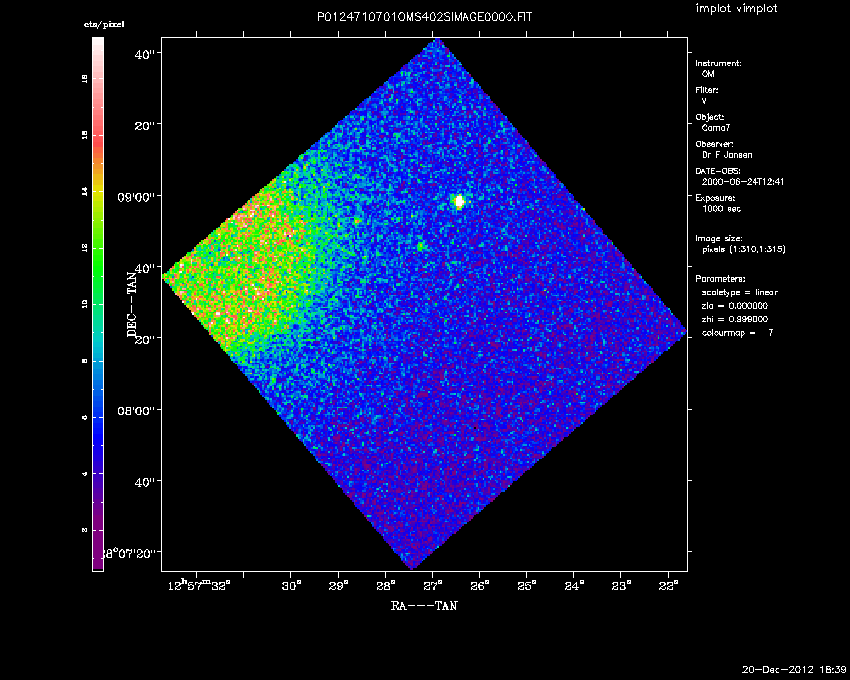Screen dimensions: 850x680
Task: Click the 'DATE-OBS:' label
Action: (718, 171)
